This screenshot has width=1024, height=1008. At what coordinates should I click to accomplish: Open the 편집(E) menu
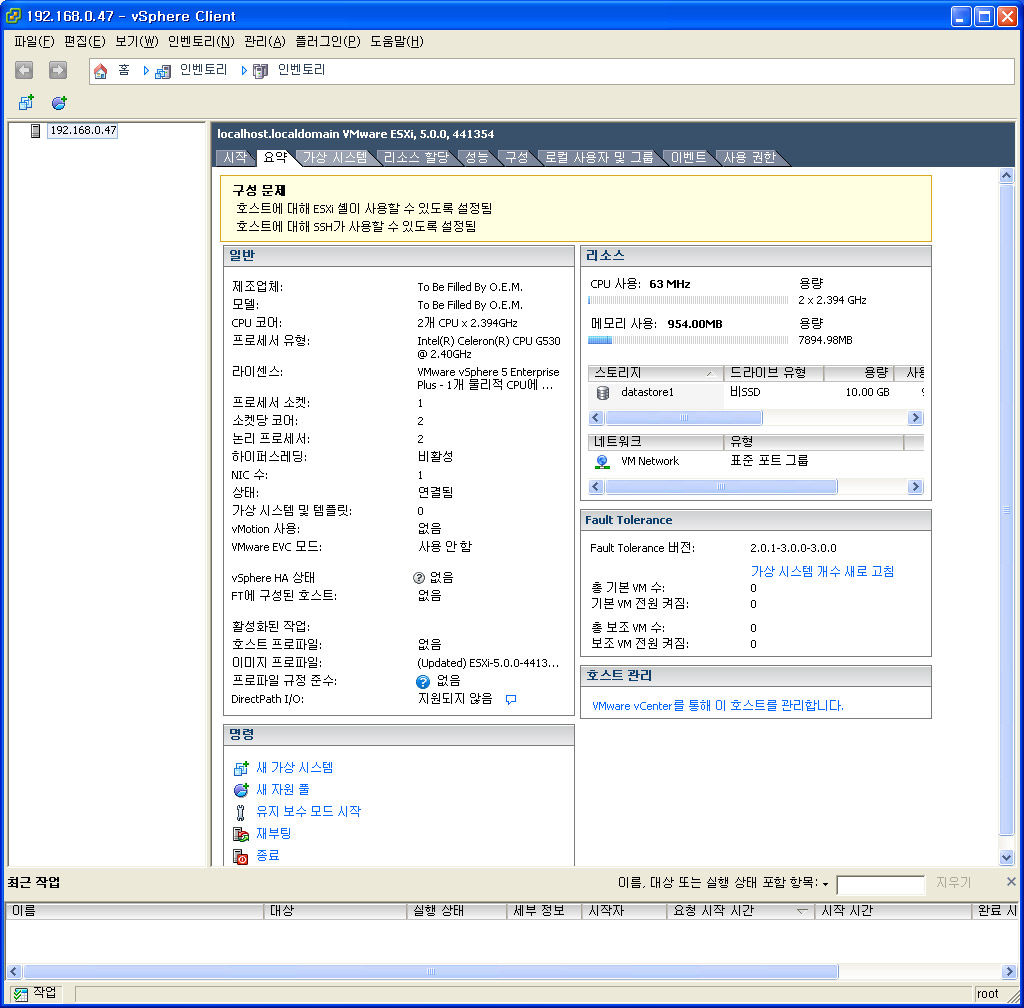(x=85, y=42)
